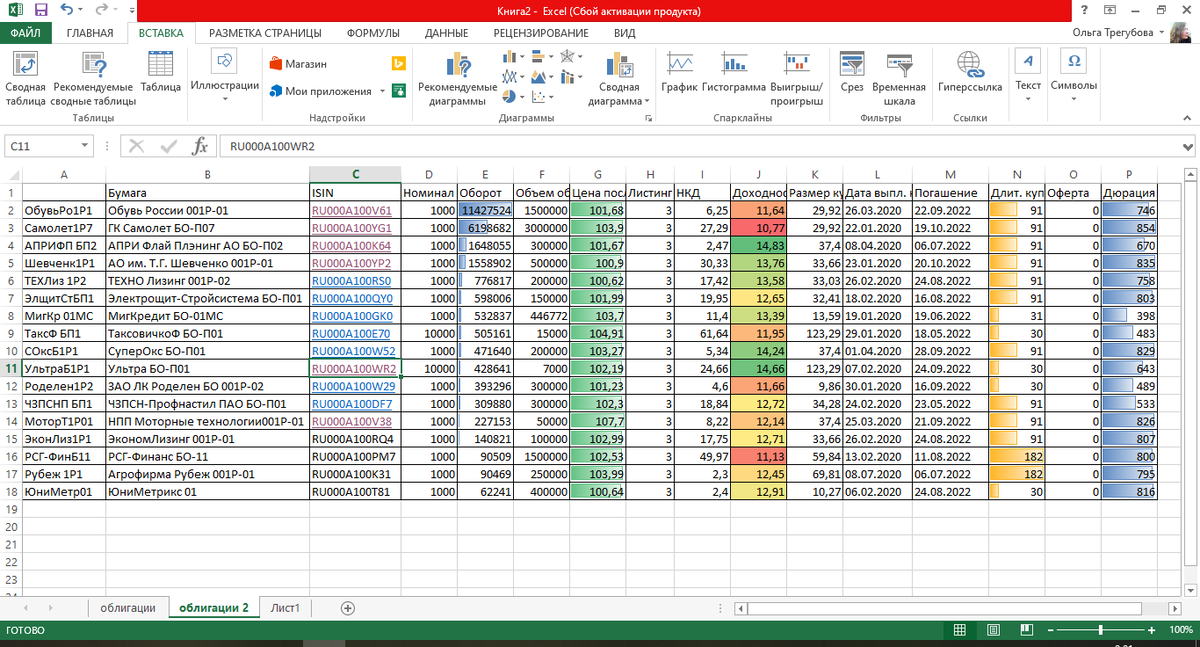
Task: Insert a bar chart from Диаграммы
Action: (x=542, y=57)
